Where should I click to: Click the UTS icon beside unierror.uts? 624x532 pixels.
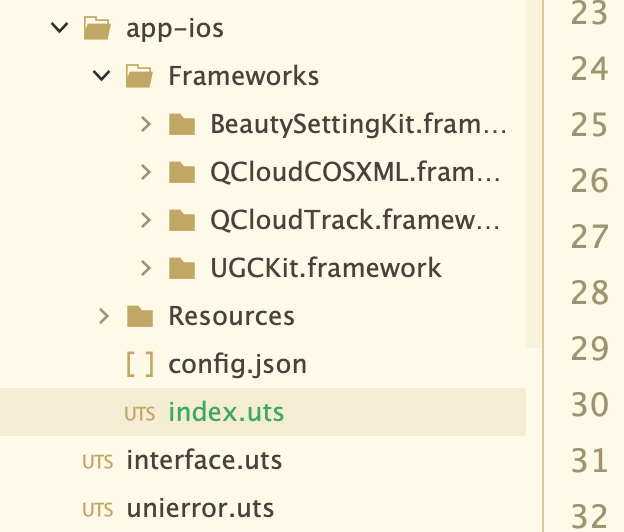click(98, 510)
